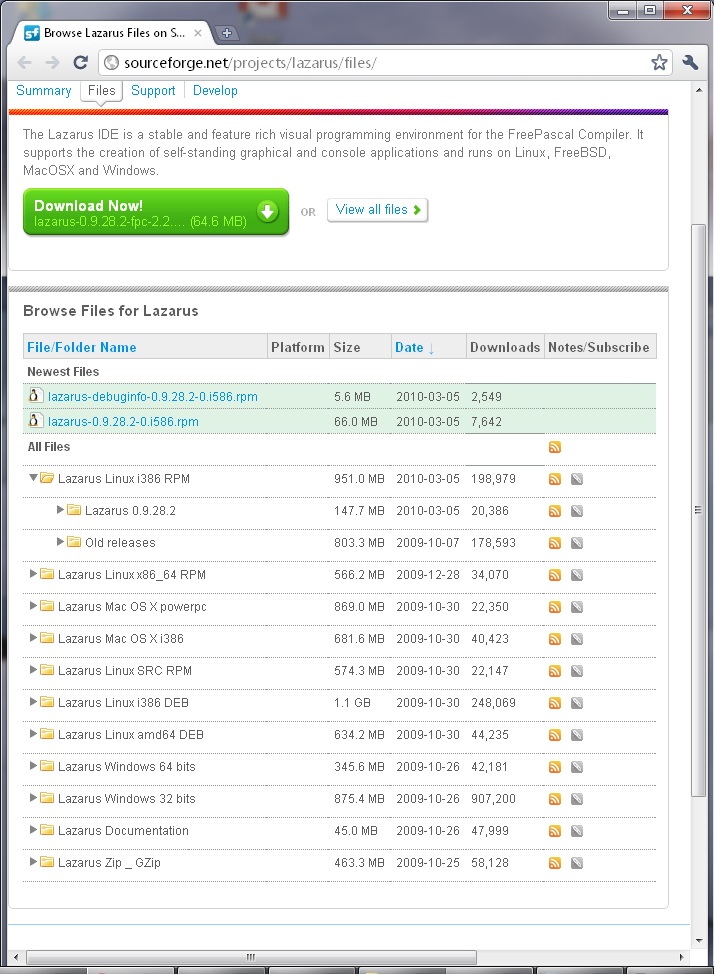Click the browser back arrow

tap(25, 62)
